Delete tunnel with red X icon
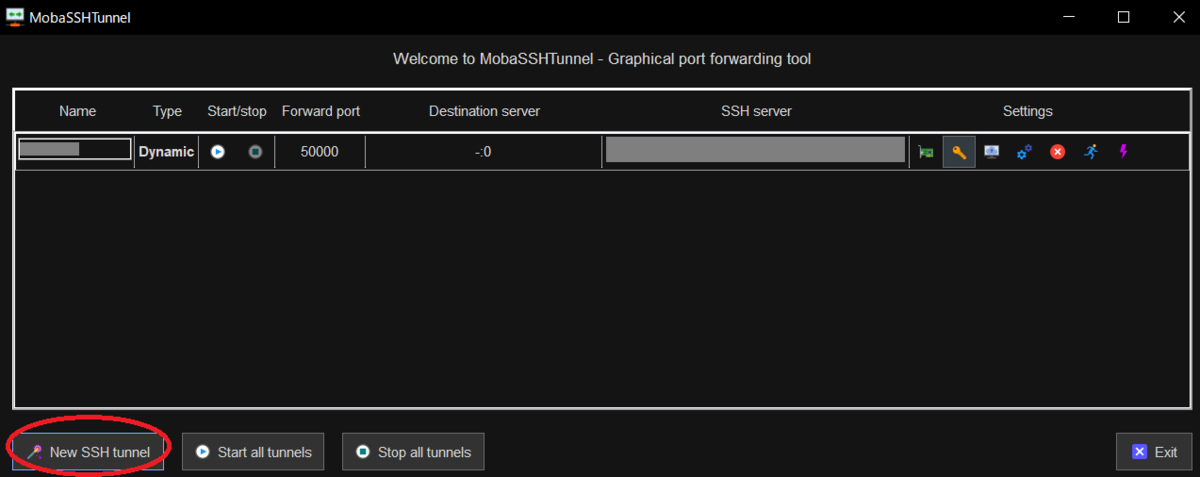 point(1057,152)
